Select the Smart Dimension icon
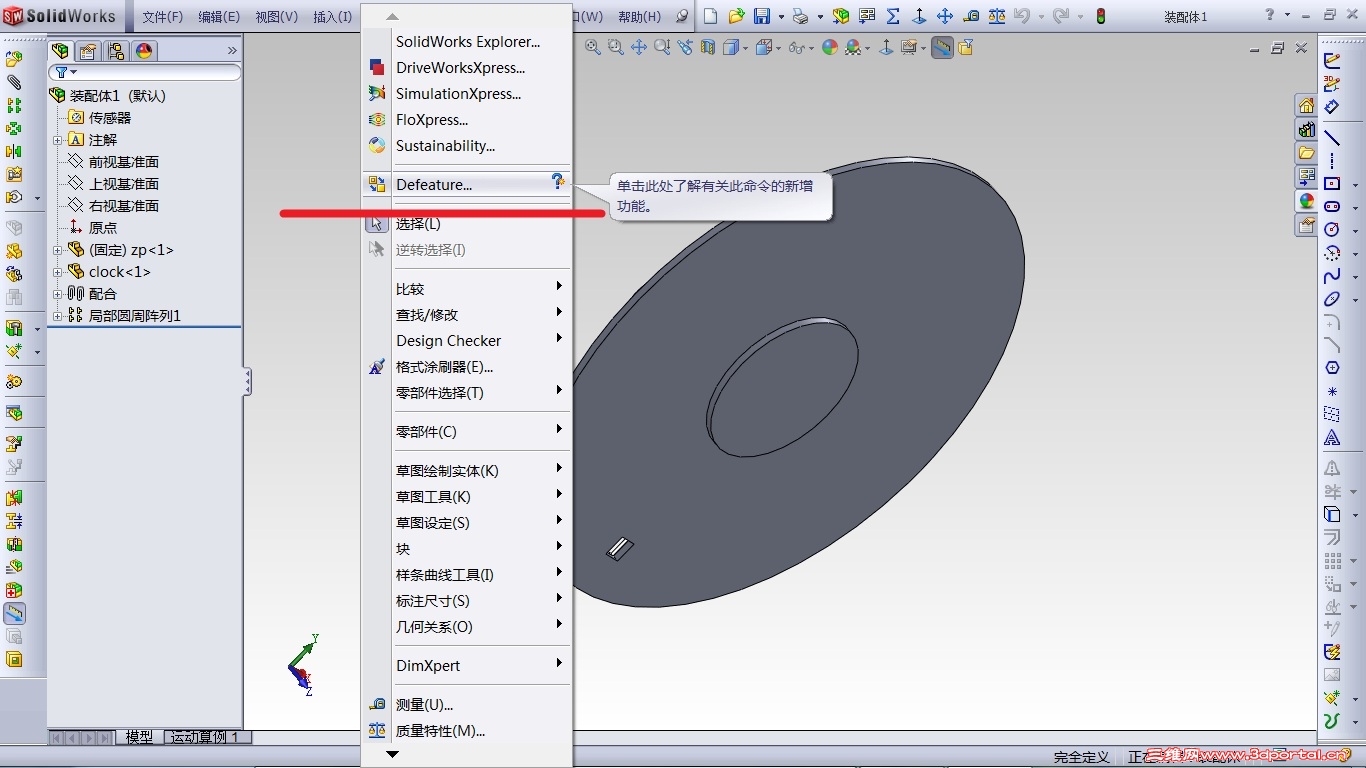This screenshot has height=768, width=1366. [1332, 108]
